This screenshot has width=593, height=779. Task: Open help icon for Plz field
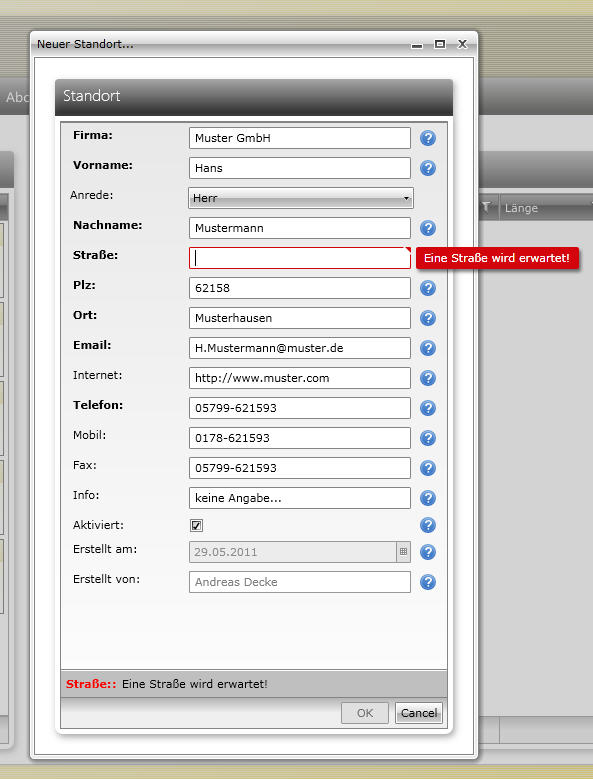[x=428, y=288]
